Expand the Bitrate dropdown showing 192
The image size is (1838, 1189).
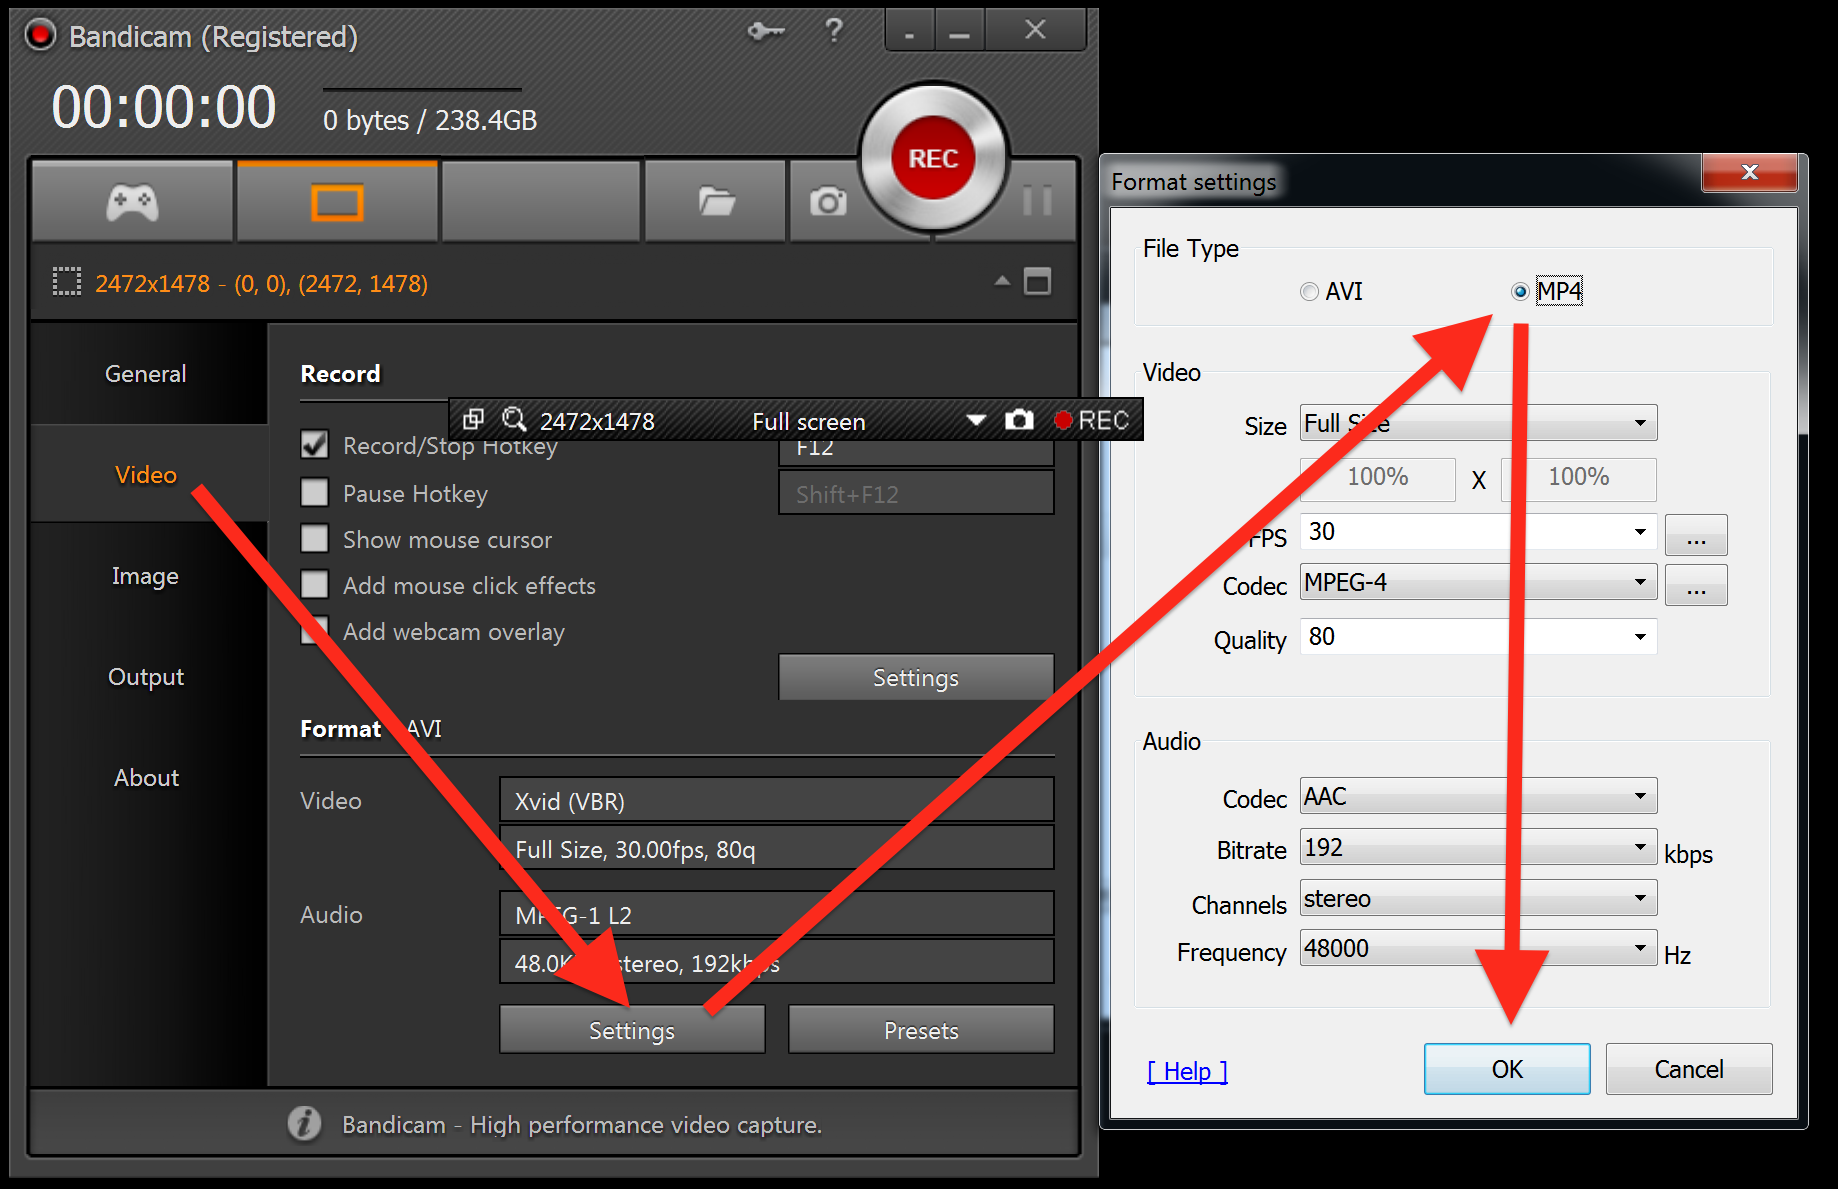coord(1478,848)
